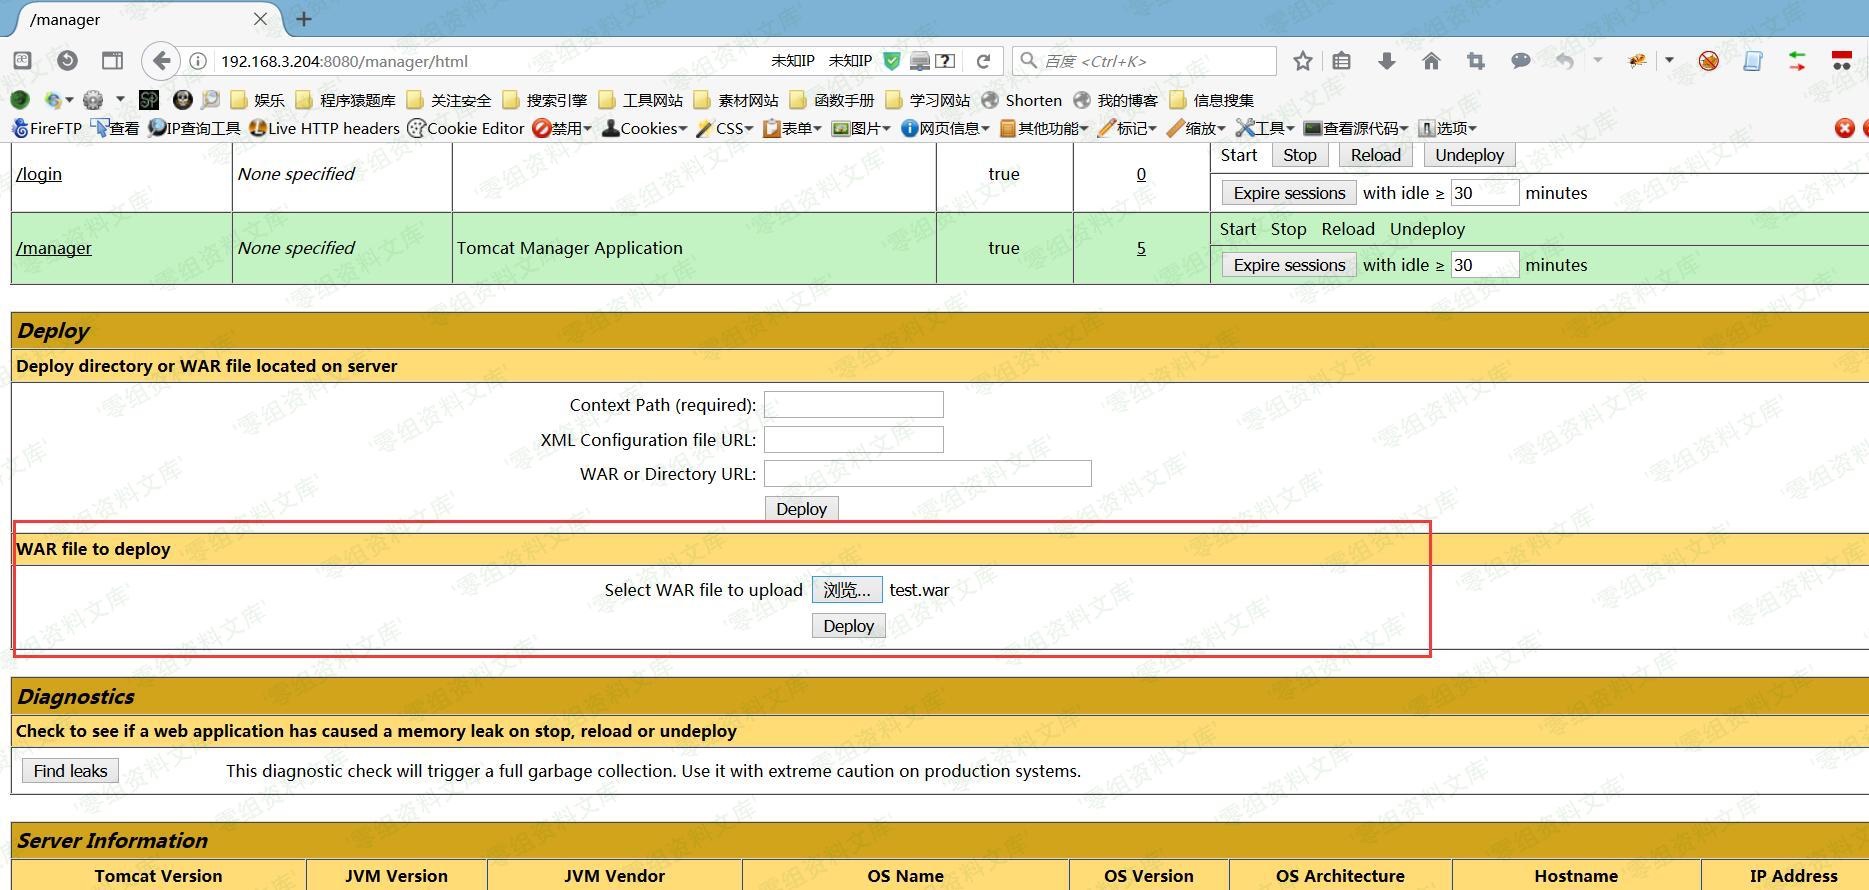
Task: Open the 禁用 disable dropdown menu
Action: coord(562,128)
